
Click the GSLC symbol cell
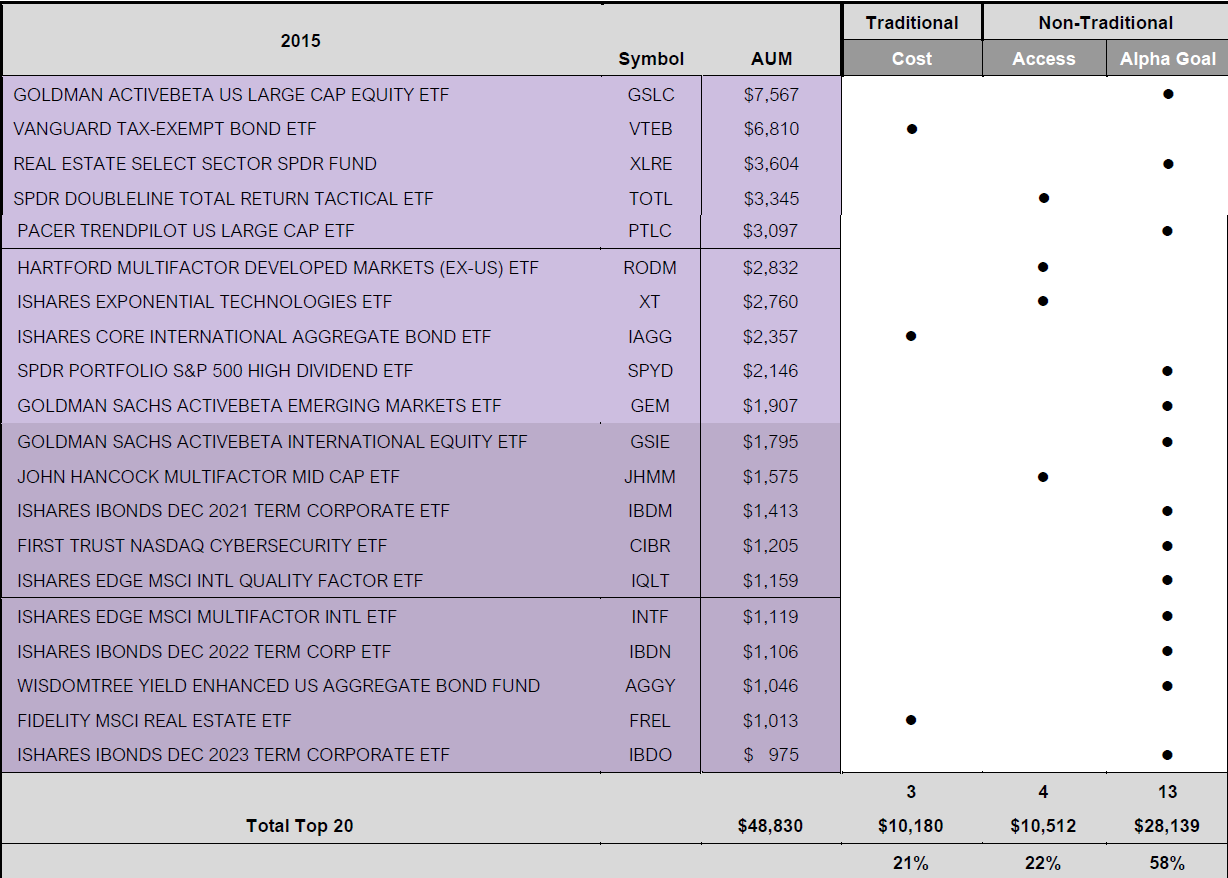point(651,95)
